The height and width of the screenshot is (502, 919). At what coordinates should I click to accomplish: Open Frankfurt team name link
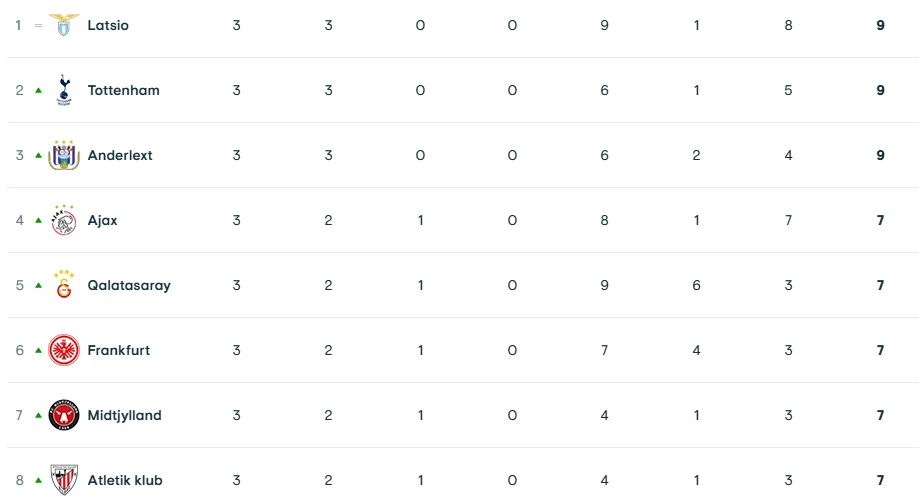119,350
